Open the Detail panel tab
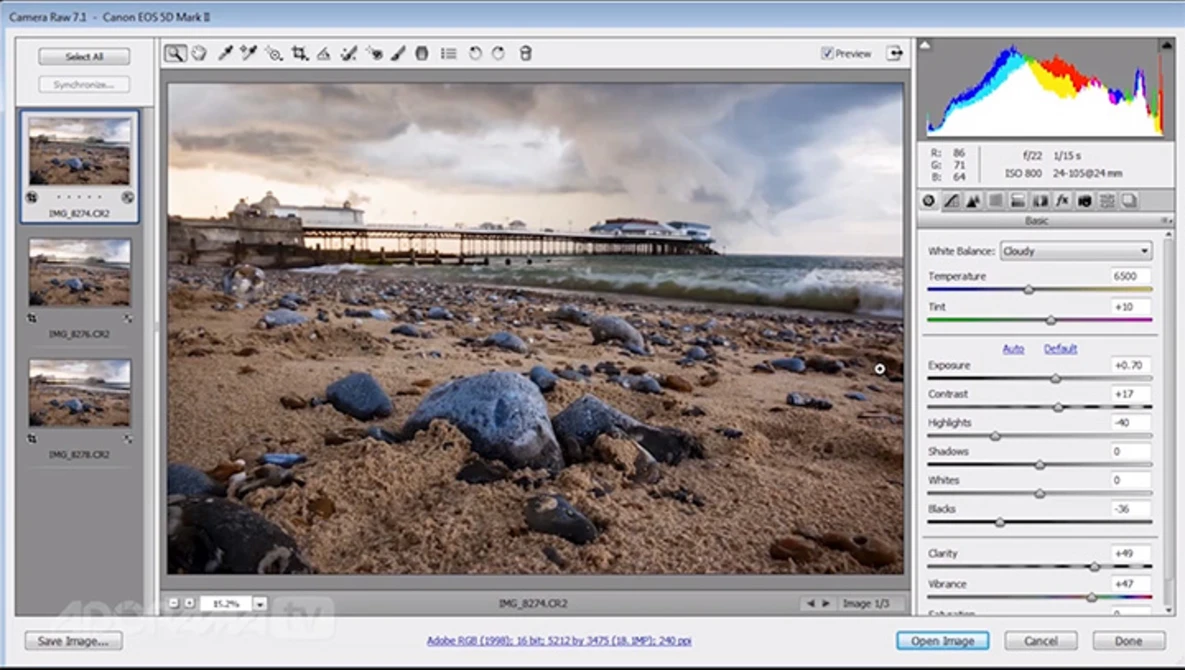The width and height of the screenshot is (1185, 670). pos(973,201)
